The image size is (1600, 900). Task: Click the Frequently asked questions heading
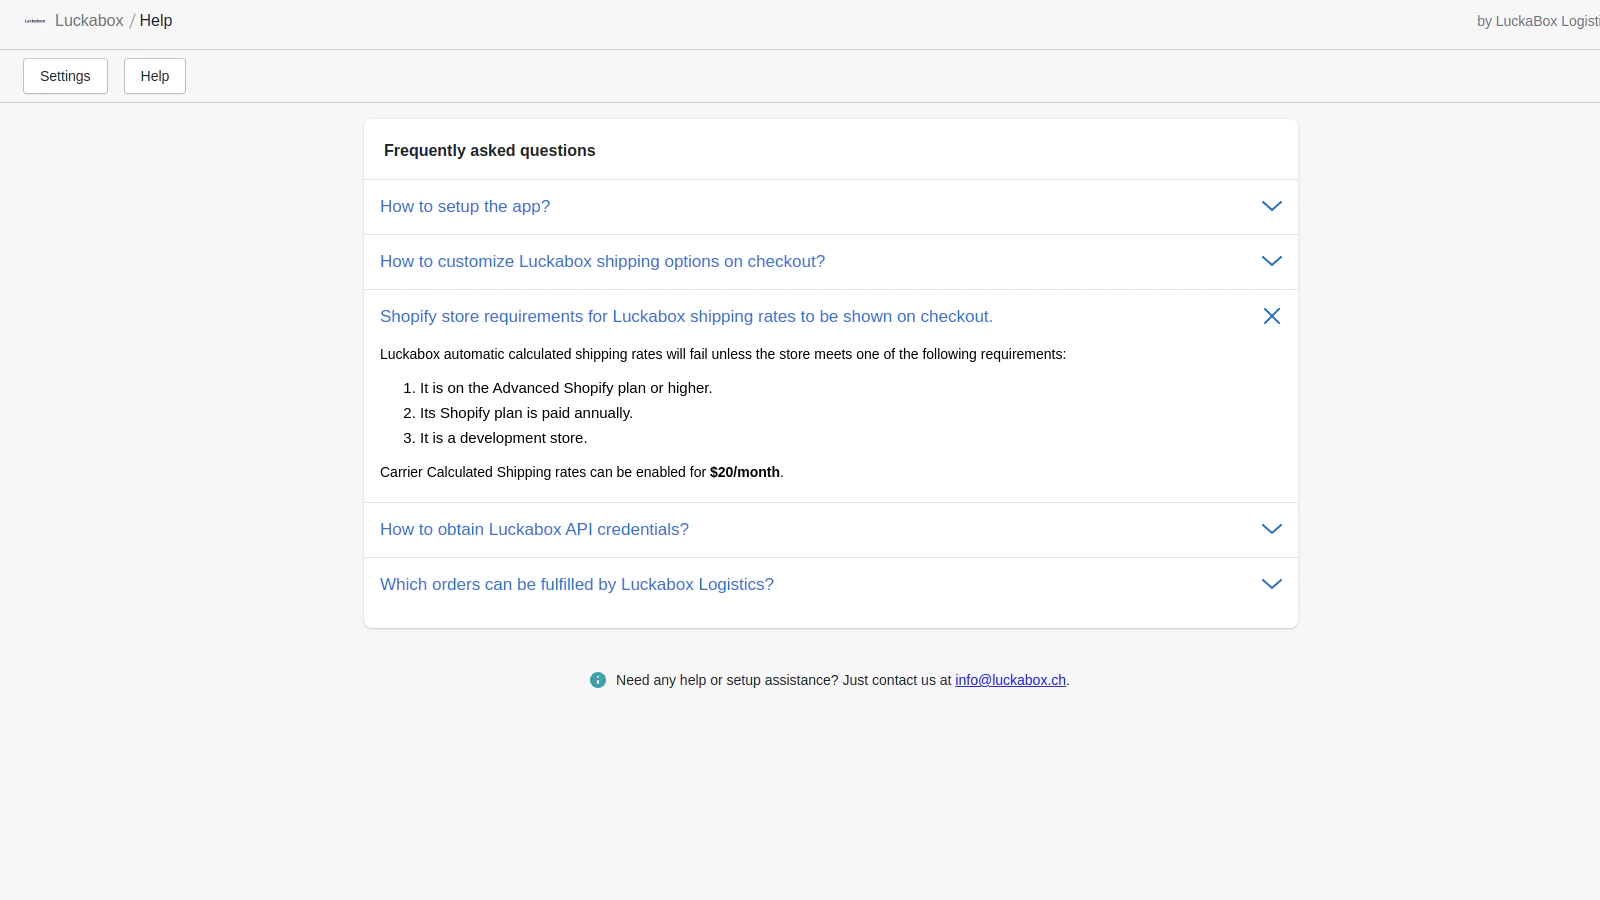pyautogui.click(x=489, y=150)
